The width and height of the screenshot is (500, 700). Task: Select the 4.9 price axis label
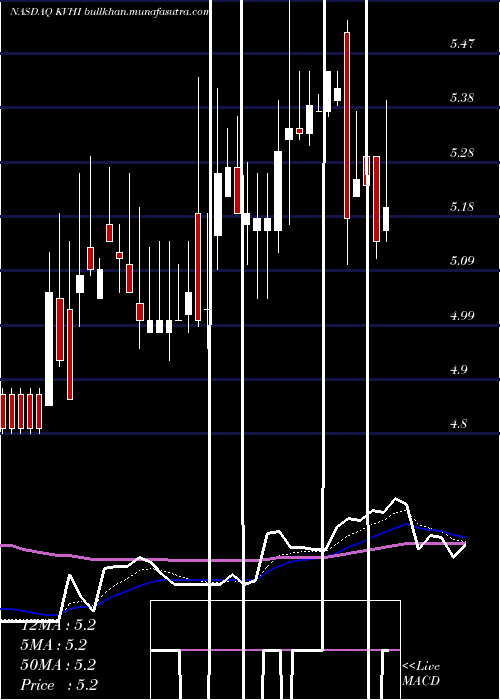[459, 370]
